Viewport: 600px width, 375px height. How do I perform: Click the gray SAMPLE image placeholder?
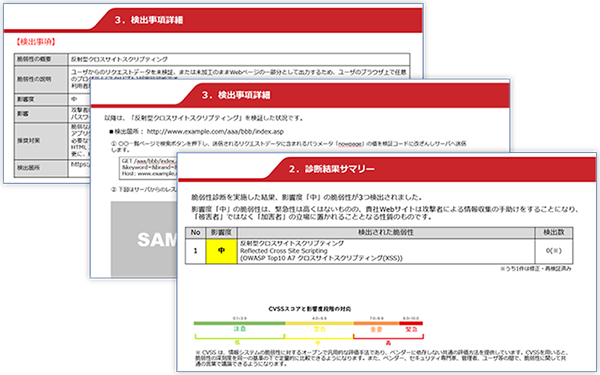(x=144, y=239)
